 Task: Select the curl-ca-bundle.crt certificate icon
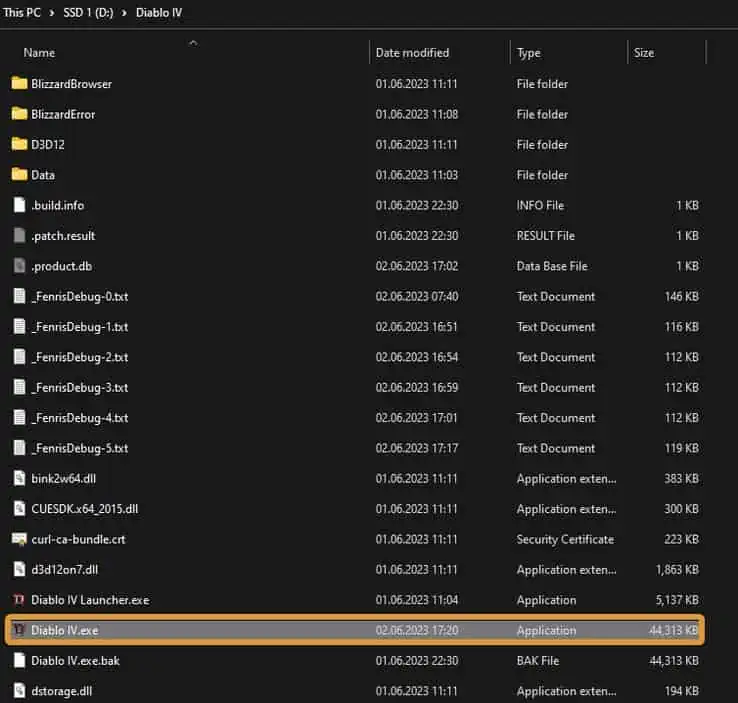point(19,539)
